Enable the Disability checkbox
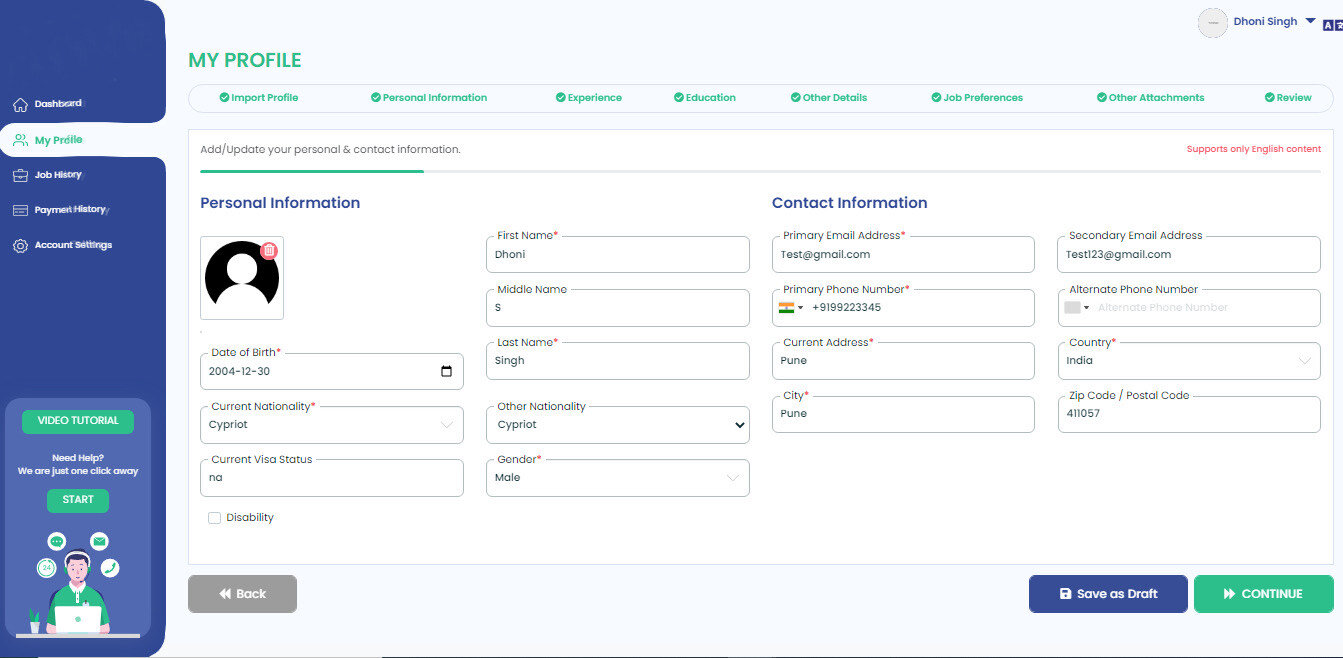 (214, 518)
